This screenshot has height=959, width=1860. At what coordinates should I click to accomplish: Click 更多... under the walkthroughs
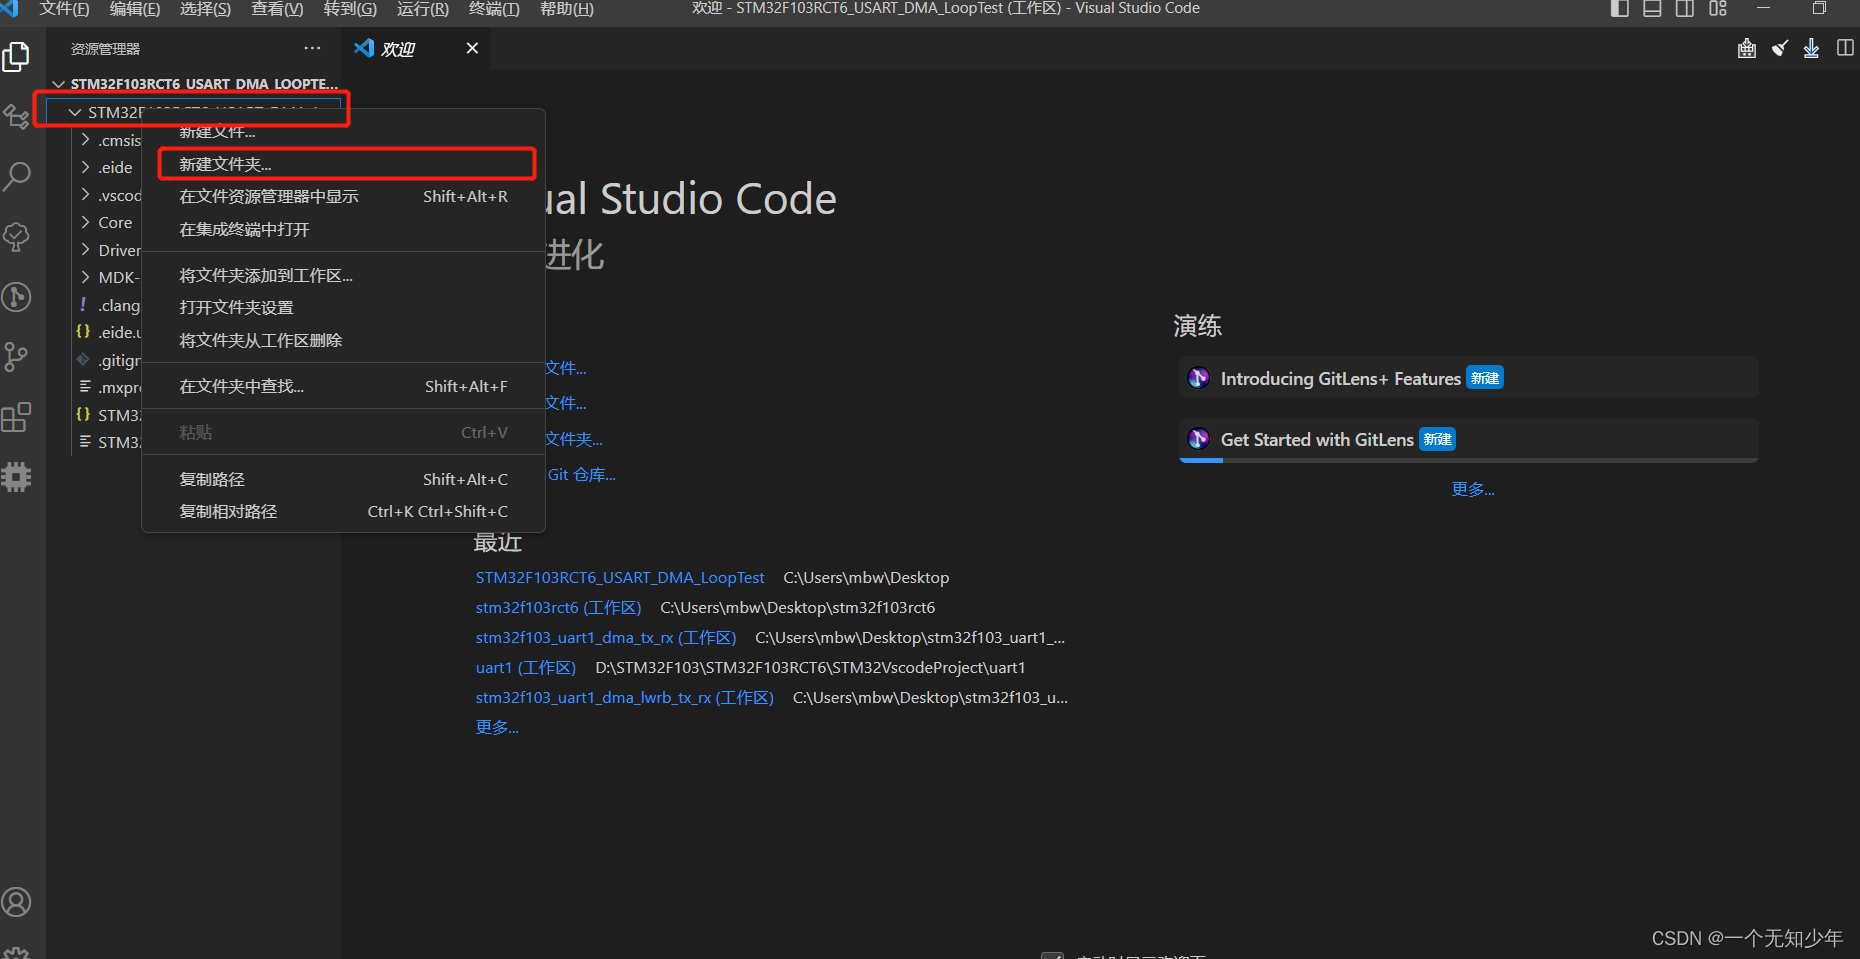[1473, 489]
